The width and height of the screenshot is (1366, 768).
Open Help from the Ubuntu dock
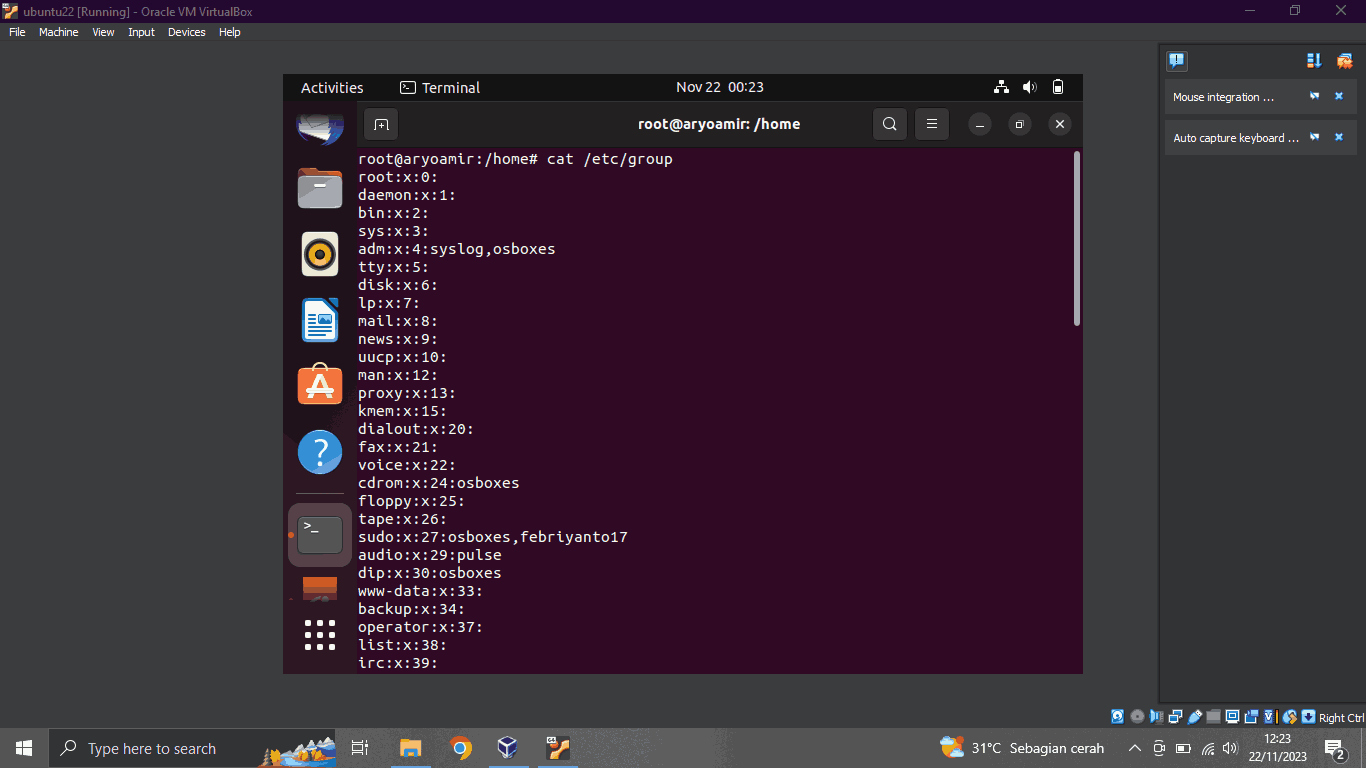click(320, 452)
